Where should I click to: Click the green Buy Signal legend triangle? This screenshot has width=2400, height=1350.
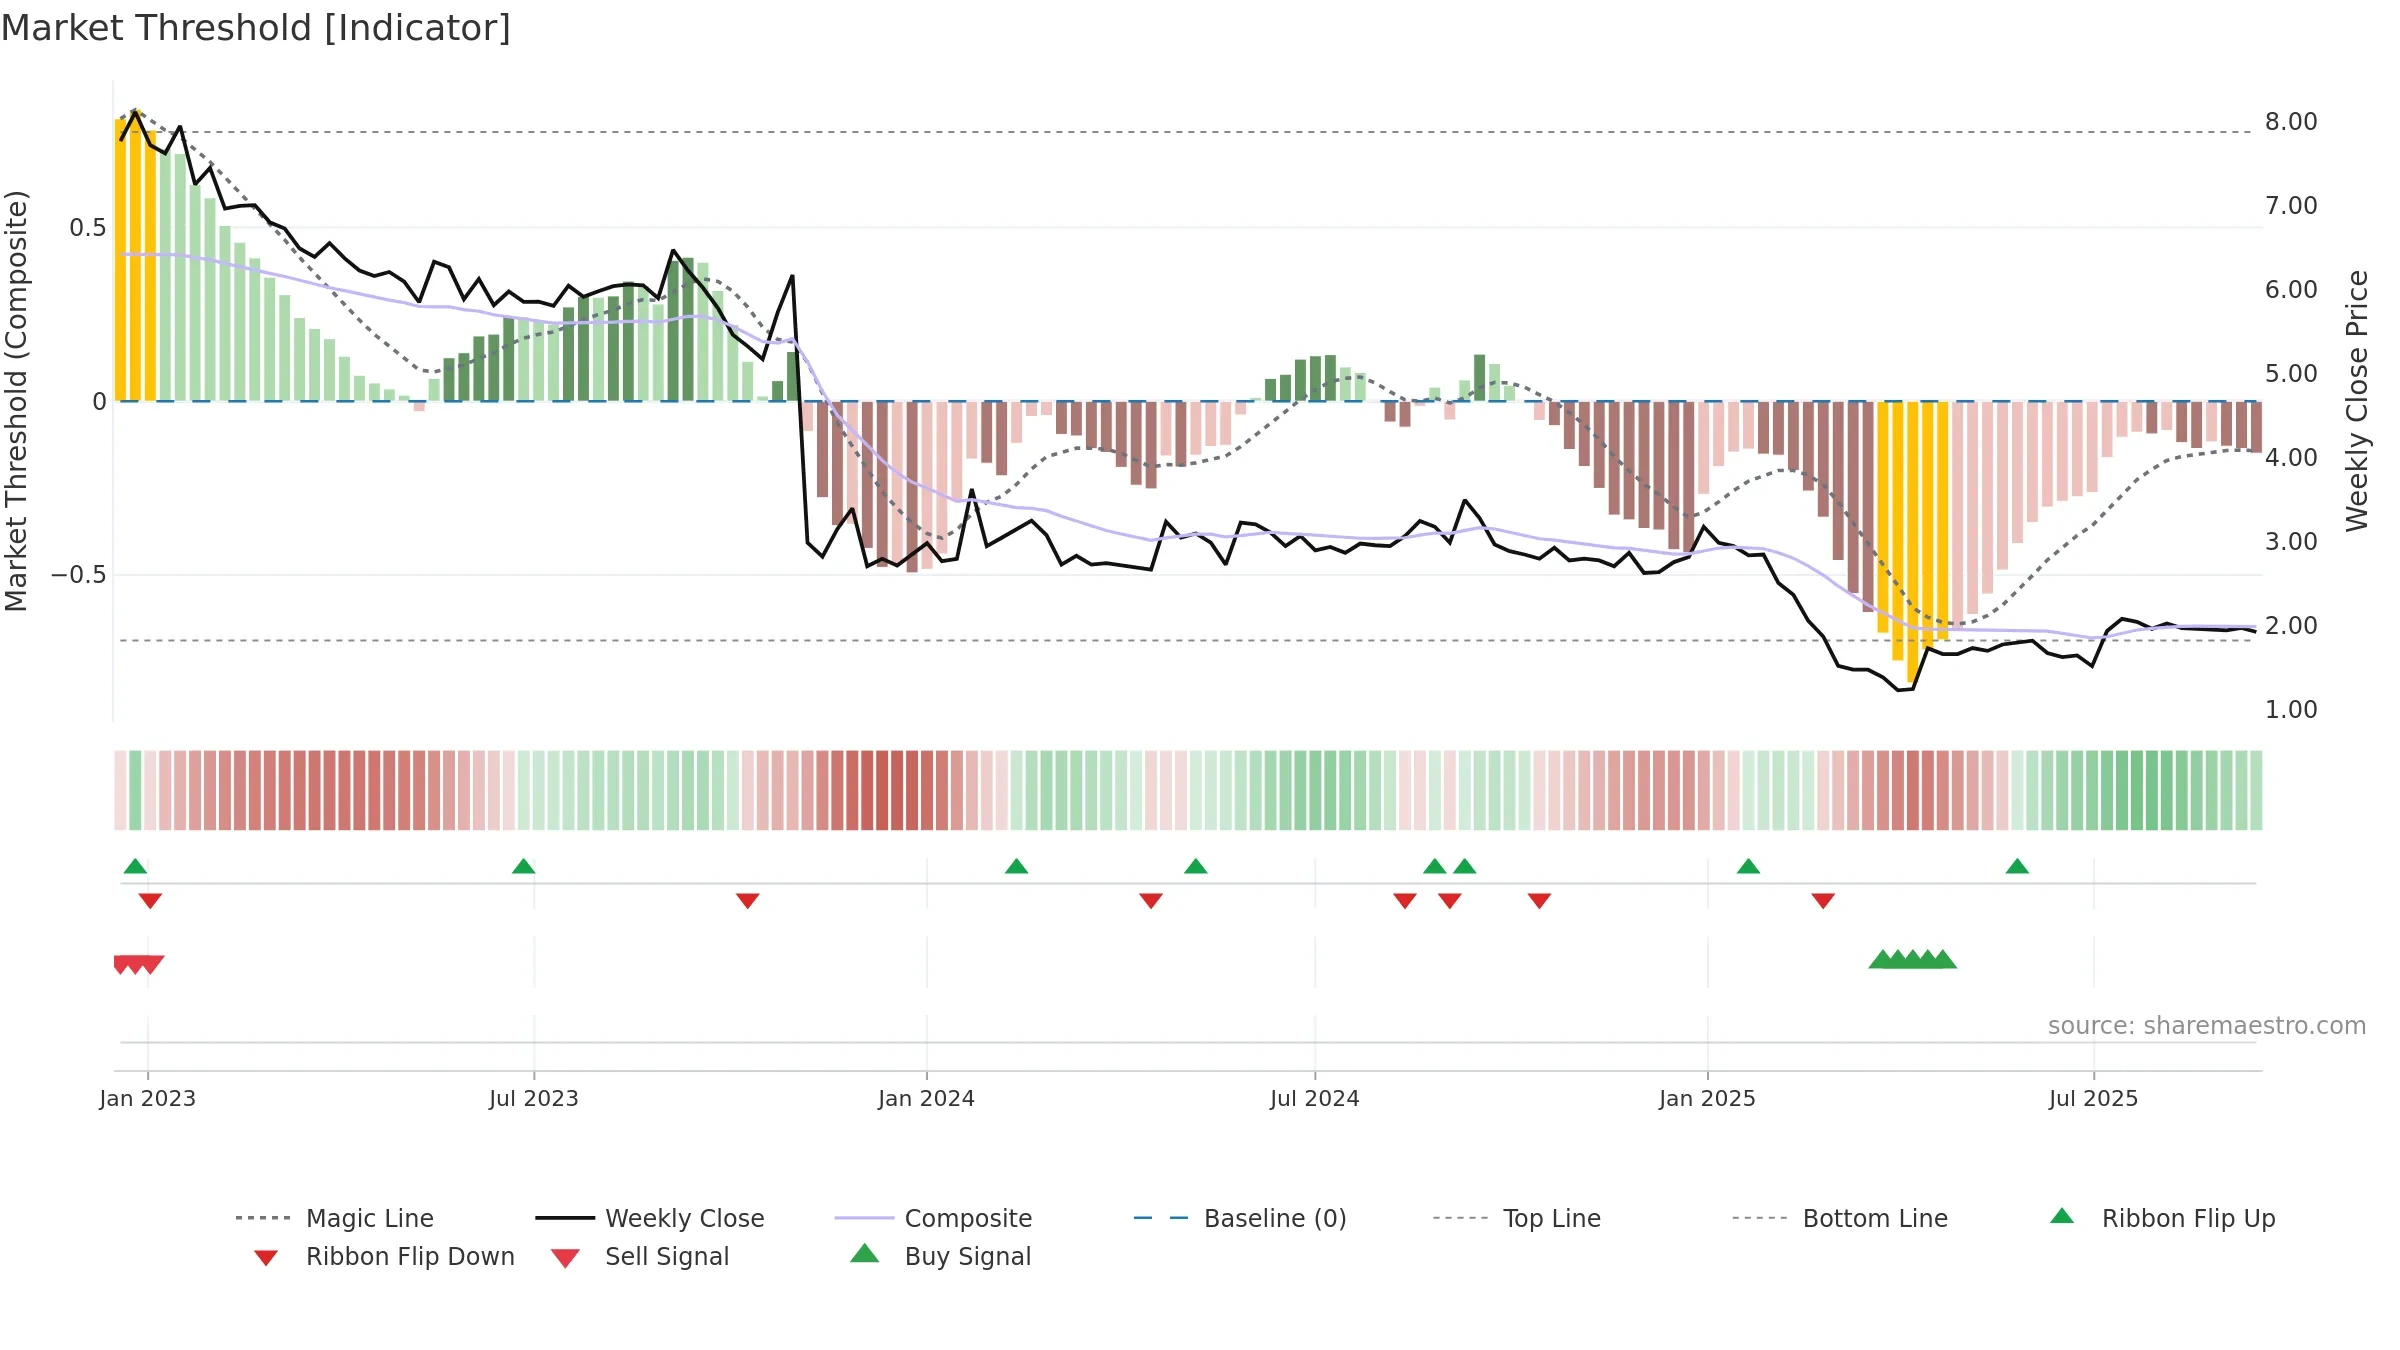tap(864, 1253)
